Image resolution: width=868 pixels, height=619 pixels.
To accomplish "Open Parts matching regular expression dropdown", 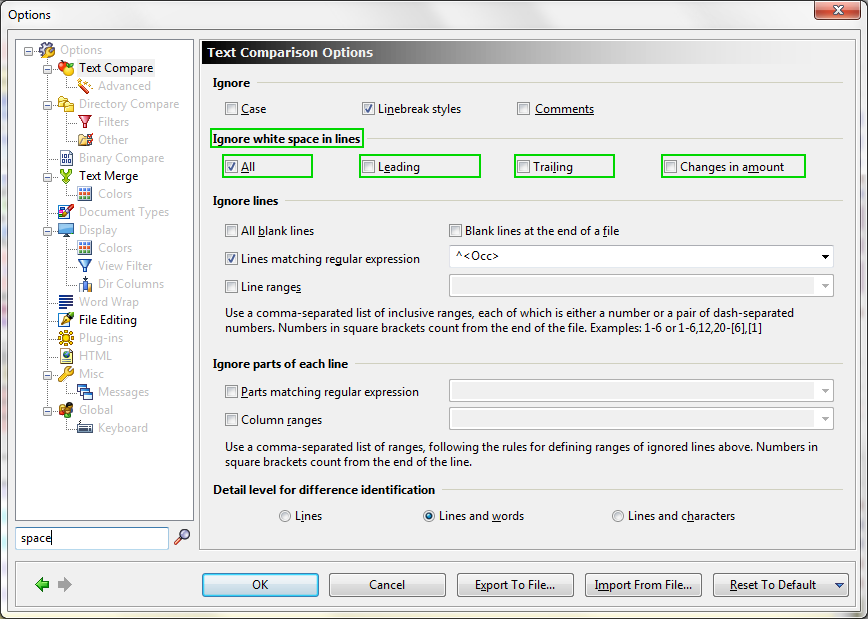I will (825, 391).
